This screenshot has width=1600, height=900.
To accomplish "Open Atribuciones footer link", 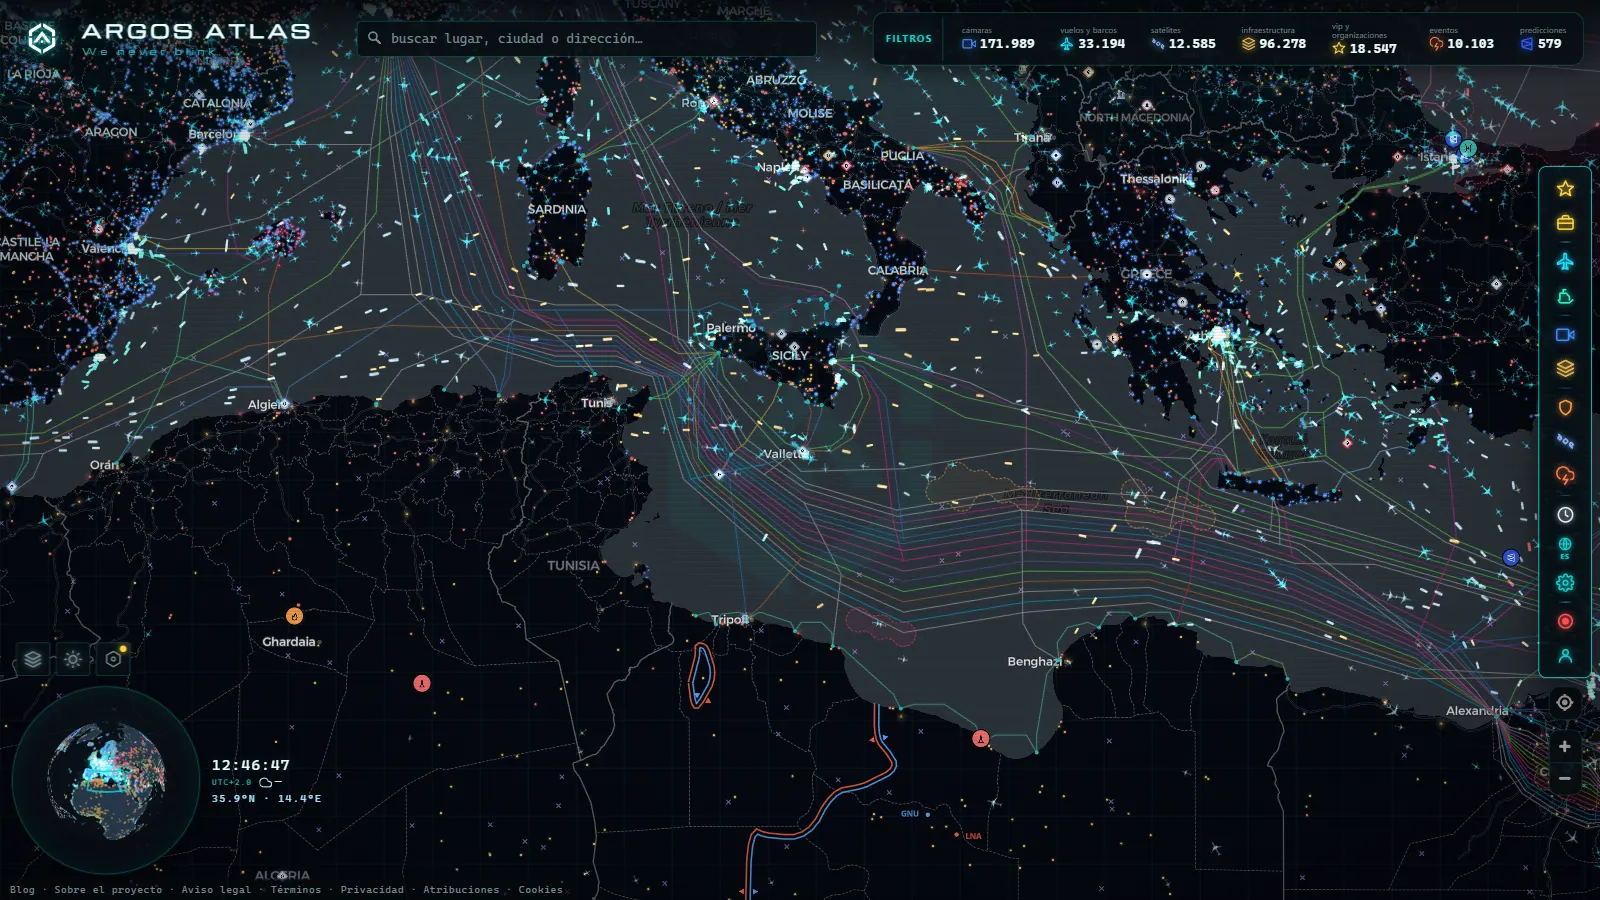I will [461, 890].
